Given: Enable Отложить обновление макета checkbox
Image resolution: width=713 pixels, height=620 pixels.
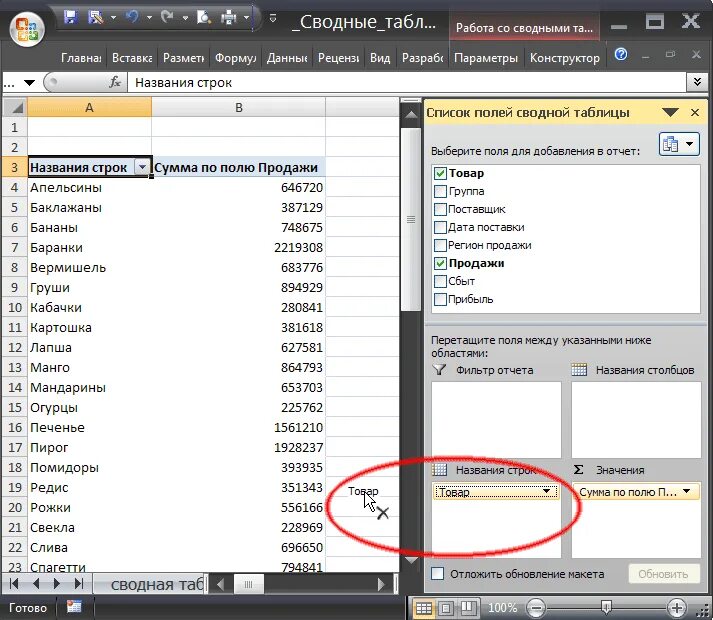Looking at the screenshot, I should tap(437, 574).
